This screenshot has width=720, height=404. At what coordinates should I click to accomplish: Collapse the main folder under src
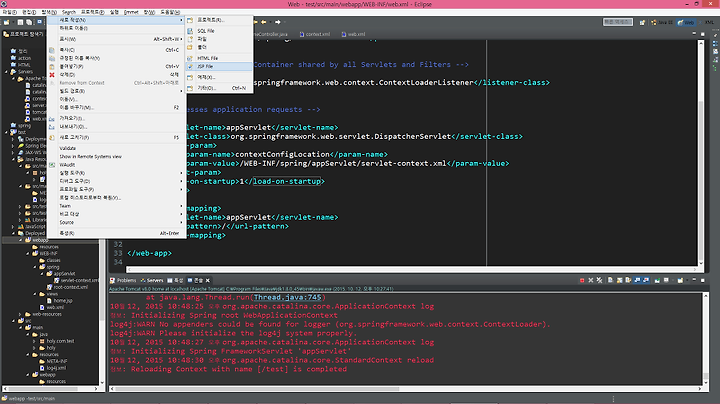[20, 327]
